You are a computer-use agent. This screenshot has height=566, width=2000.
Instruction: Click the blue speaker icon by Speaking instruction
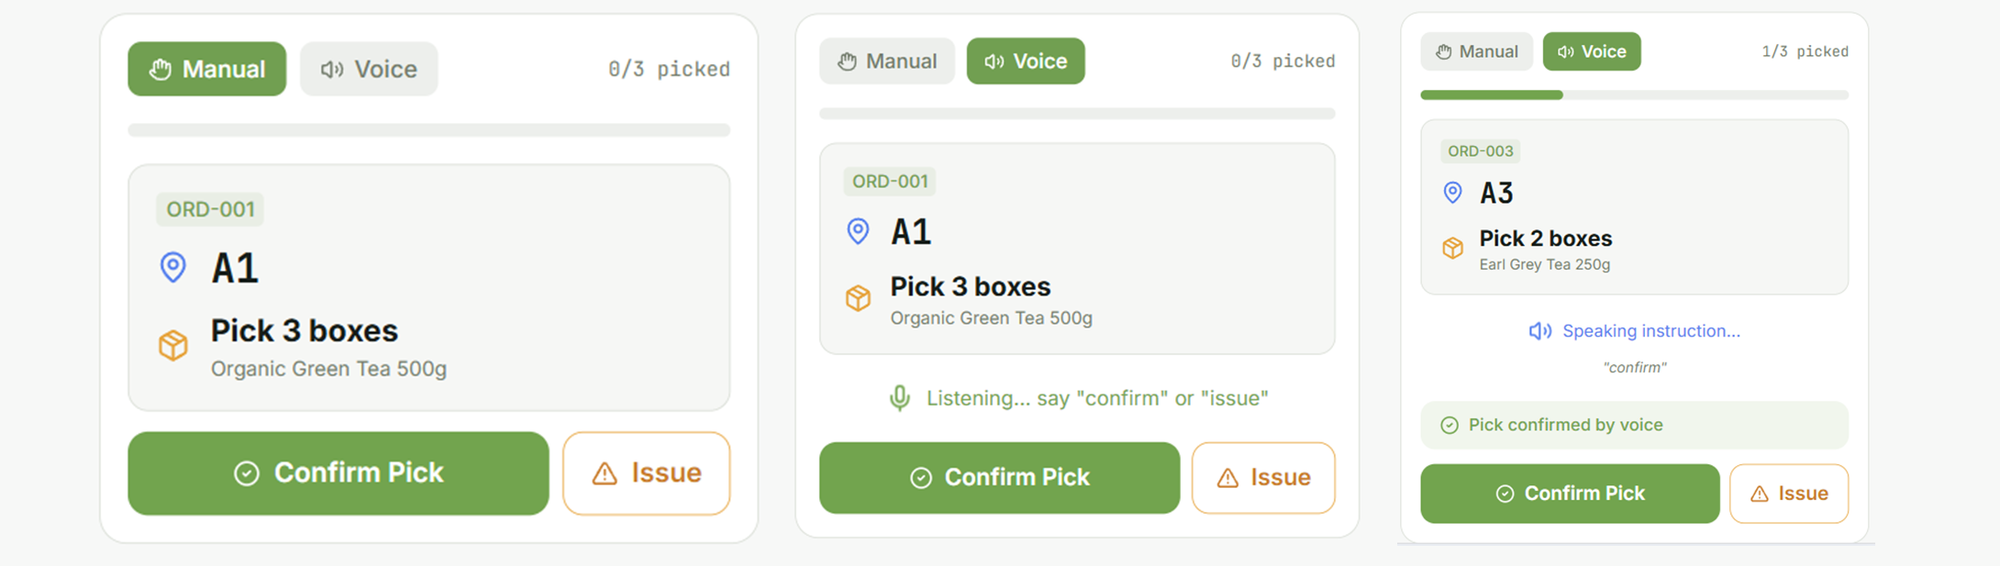tap(1540, 331)
